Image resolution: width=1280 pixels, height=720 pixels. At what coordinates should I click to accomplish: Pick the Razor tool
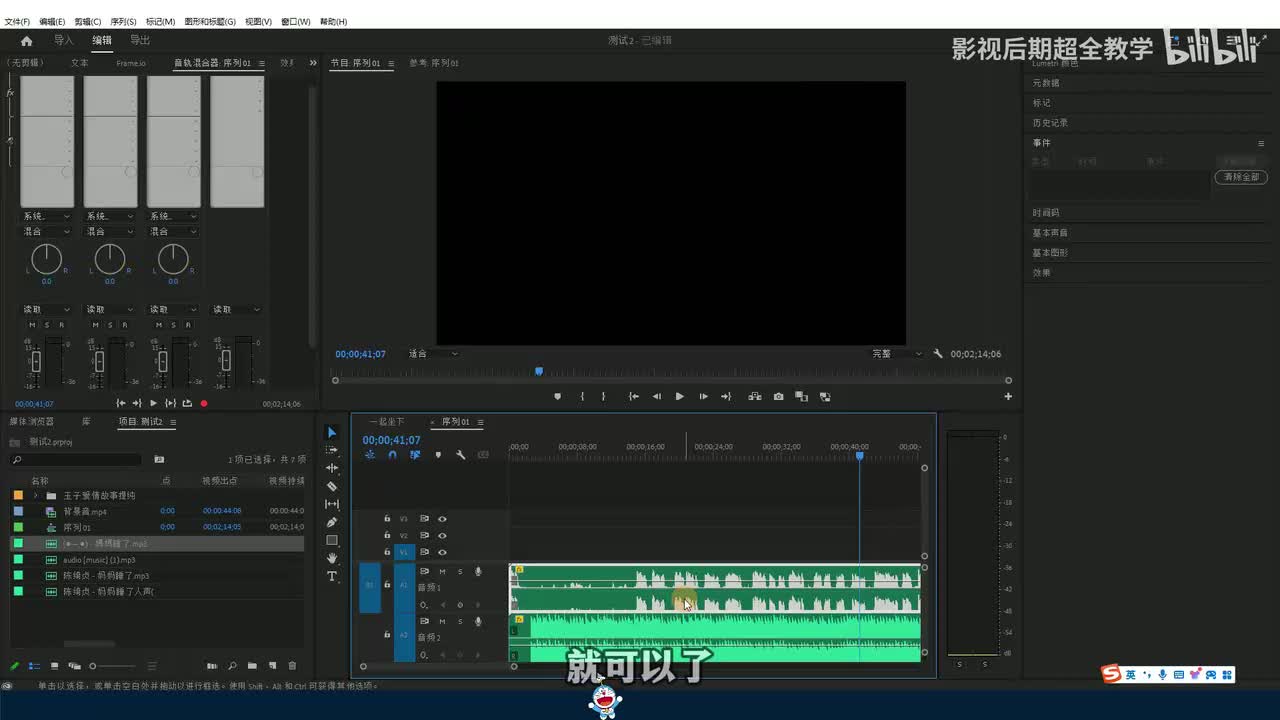[x=332, y=486]
